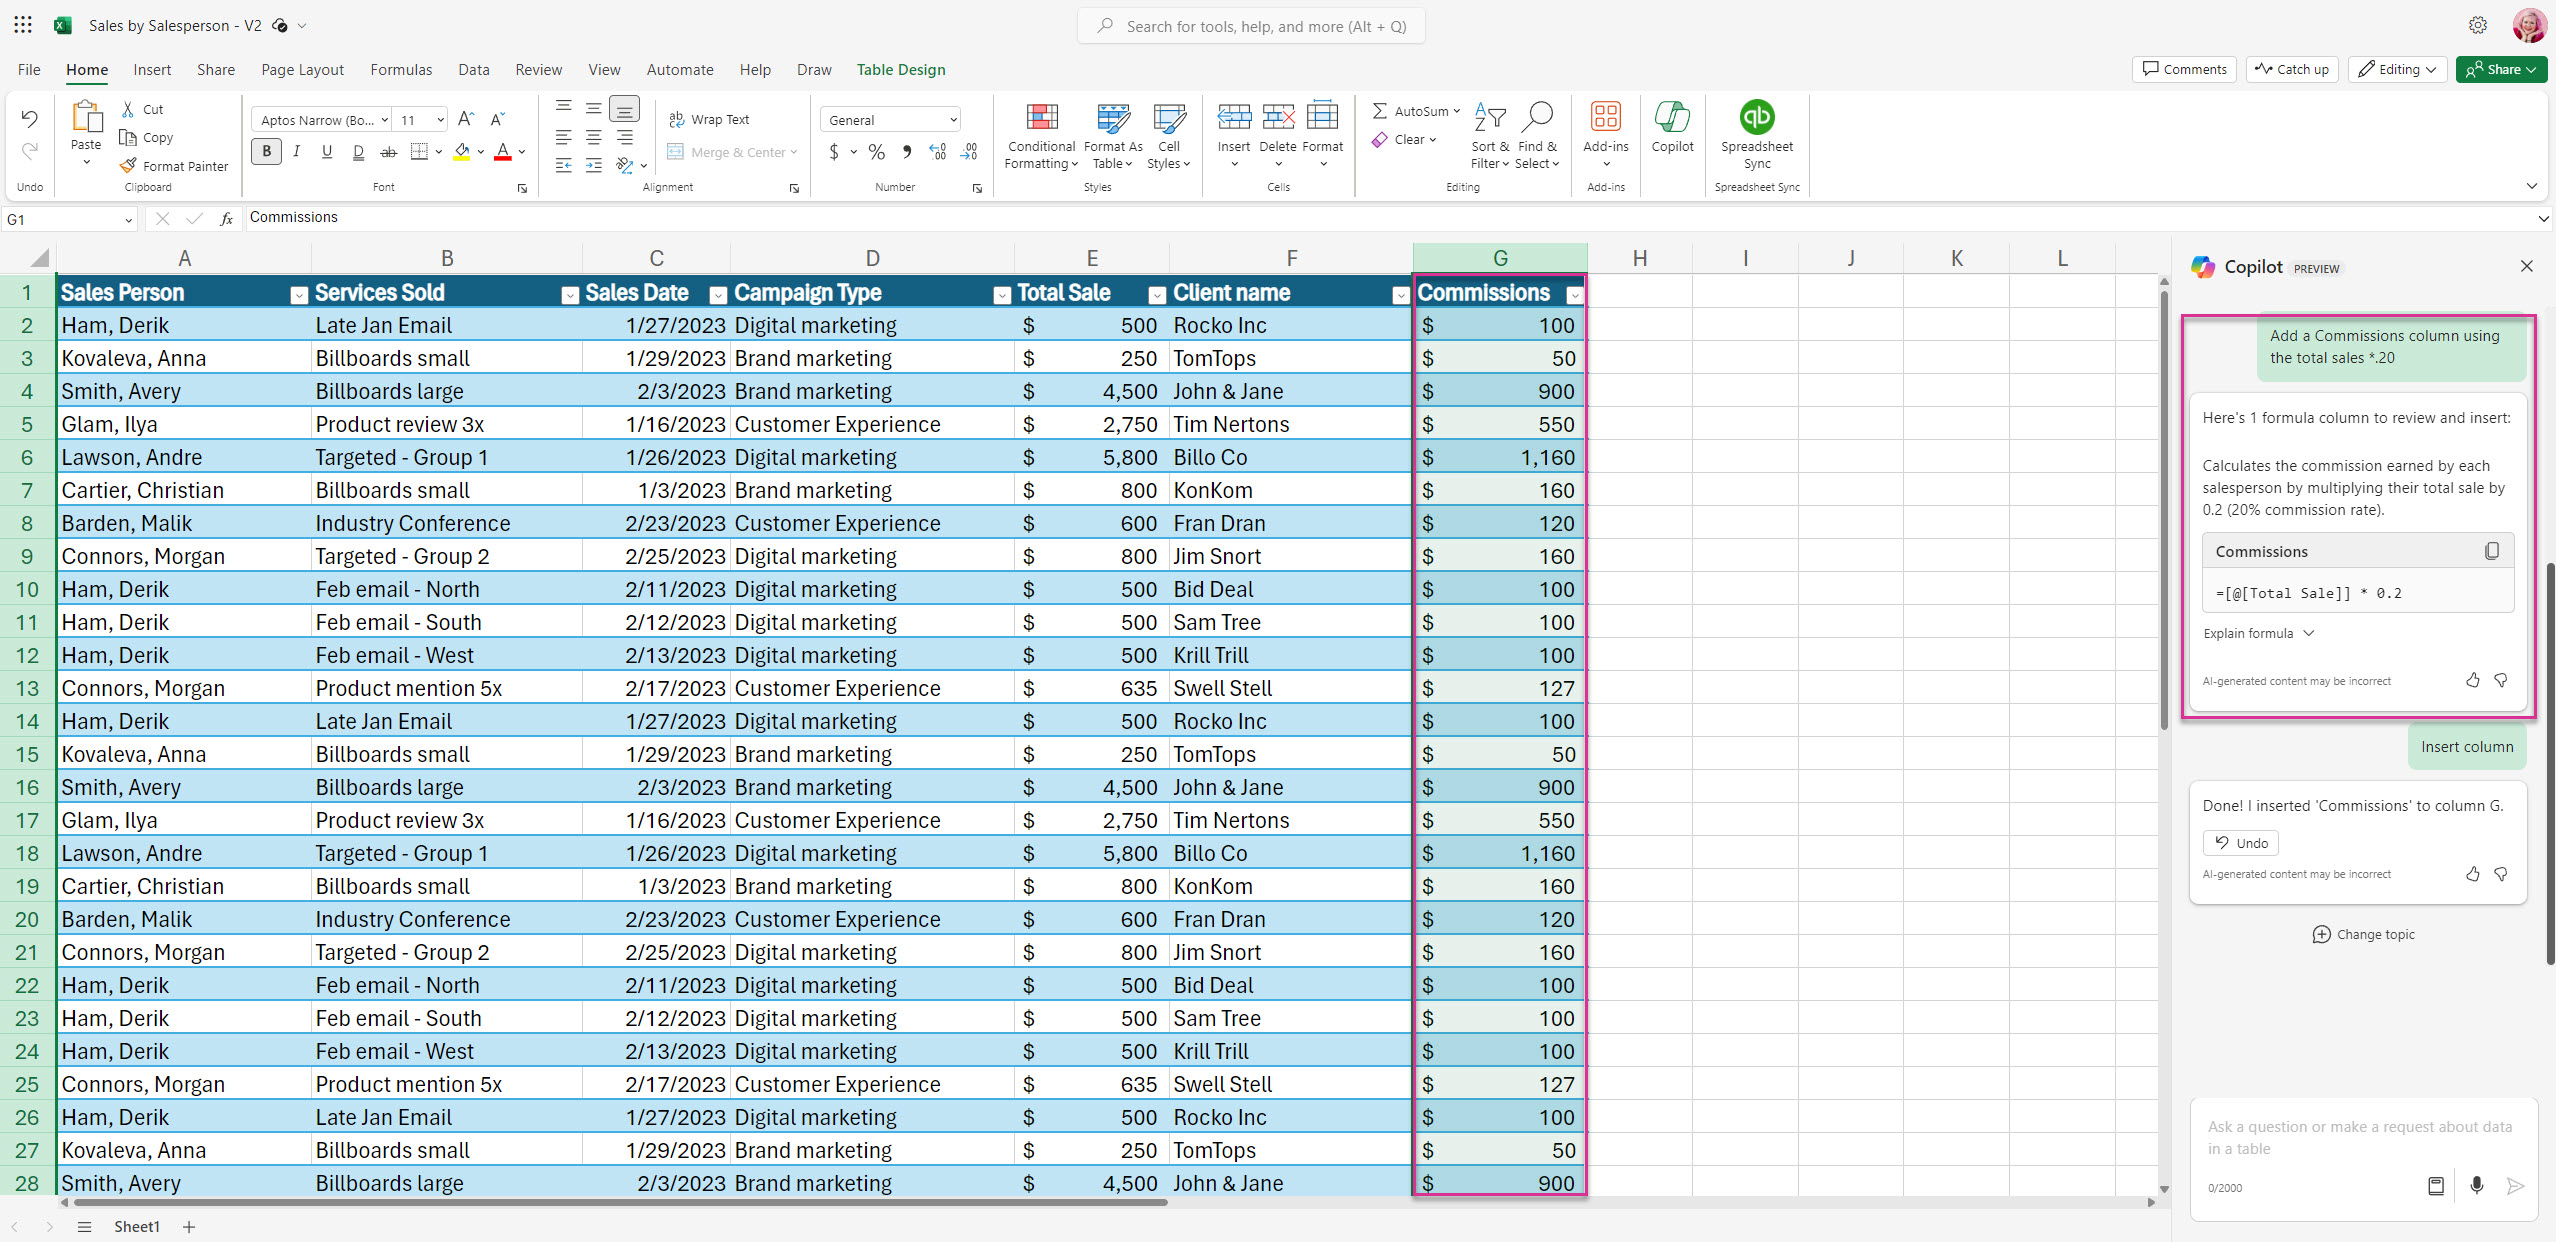Image resolution: width=2556 pixels, height=1242 pixels.
Task: Open Conditional Formatting options
Action: point(1041,135)
